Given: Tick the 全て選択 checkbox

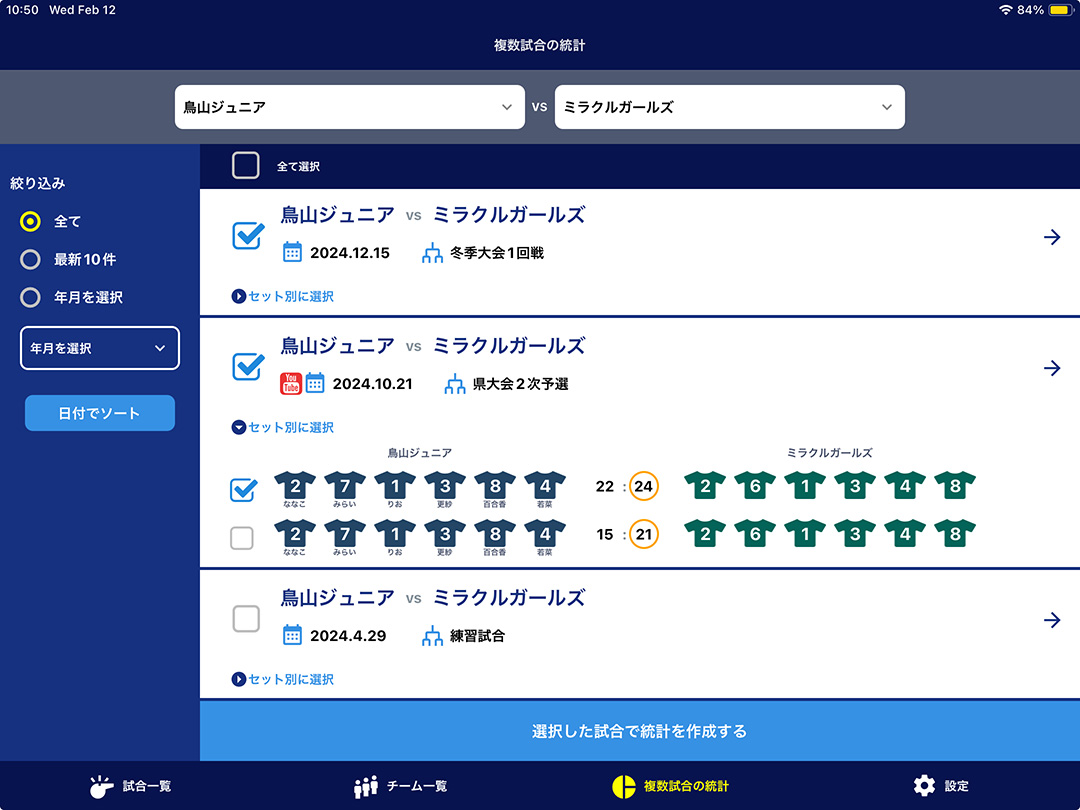Looking at the screenshot, I should click(246, 166).
